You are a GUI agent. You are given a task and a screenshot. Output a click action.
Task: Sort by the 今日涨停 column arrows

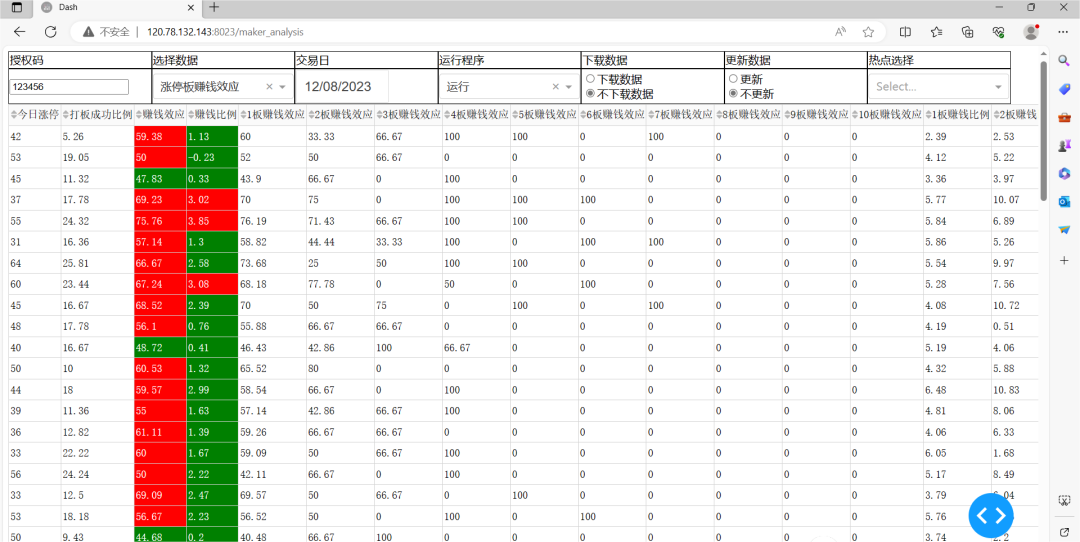[14, 115]
